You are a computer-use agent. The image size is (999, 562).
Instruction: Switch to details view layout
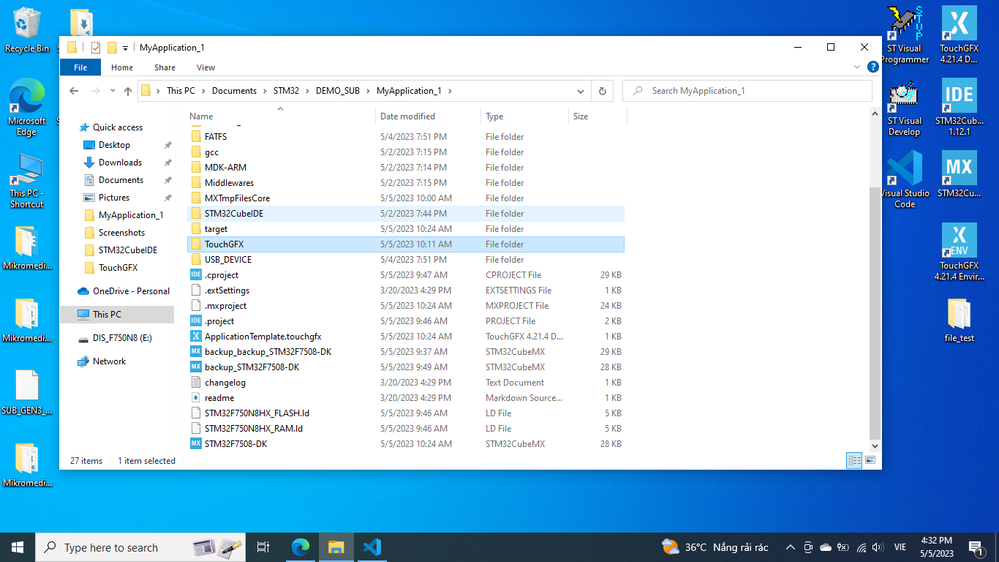[x=854, y=461]
